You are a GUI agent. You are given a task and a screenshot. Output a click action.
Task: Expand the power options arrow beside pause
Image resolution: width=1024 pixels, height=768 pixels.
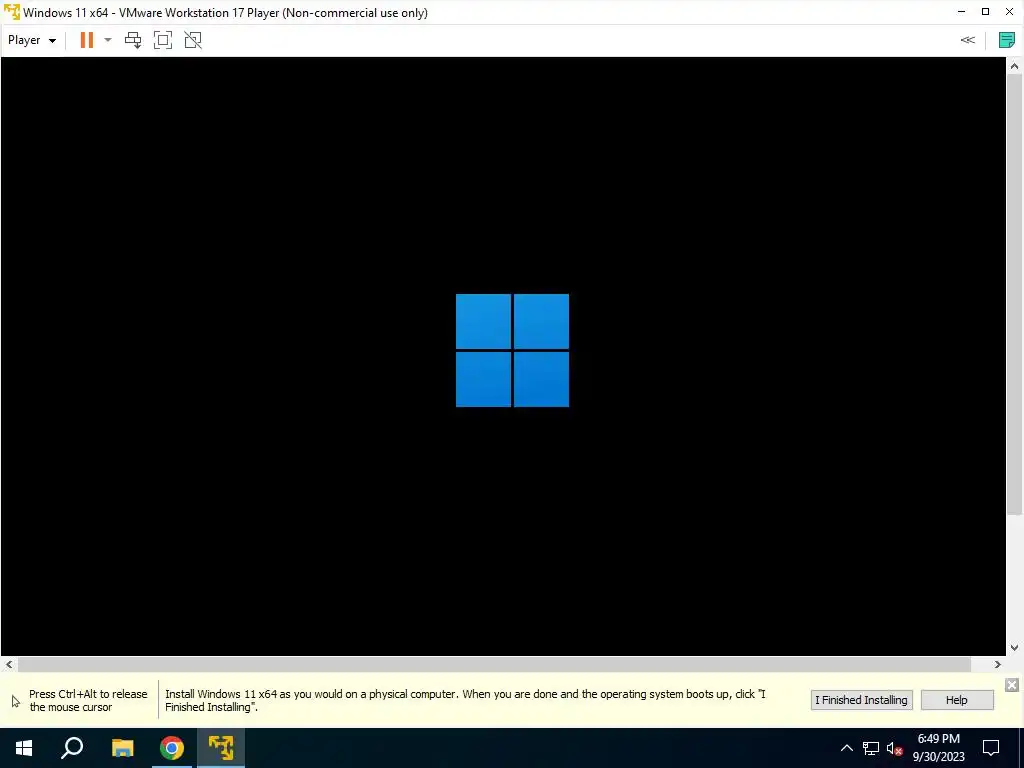pyautogui.click(x=108, y=40)
